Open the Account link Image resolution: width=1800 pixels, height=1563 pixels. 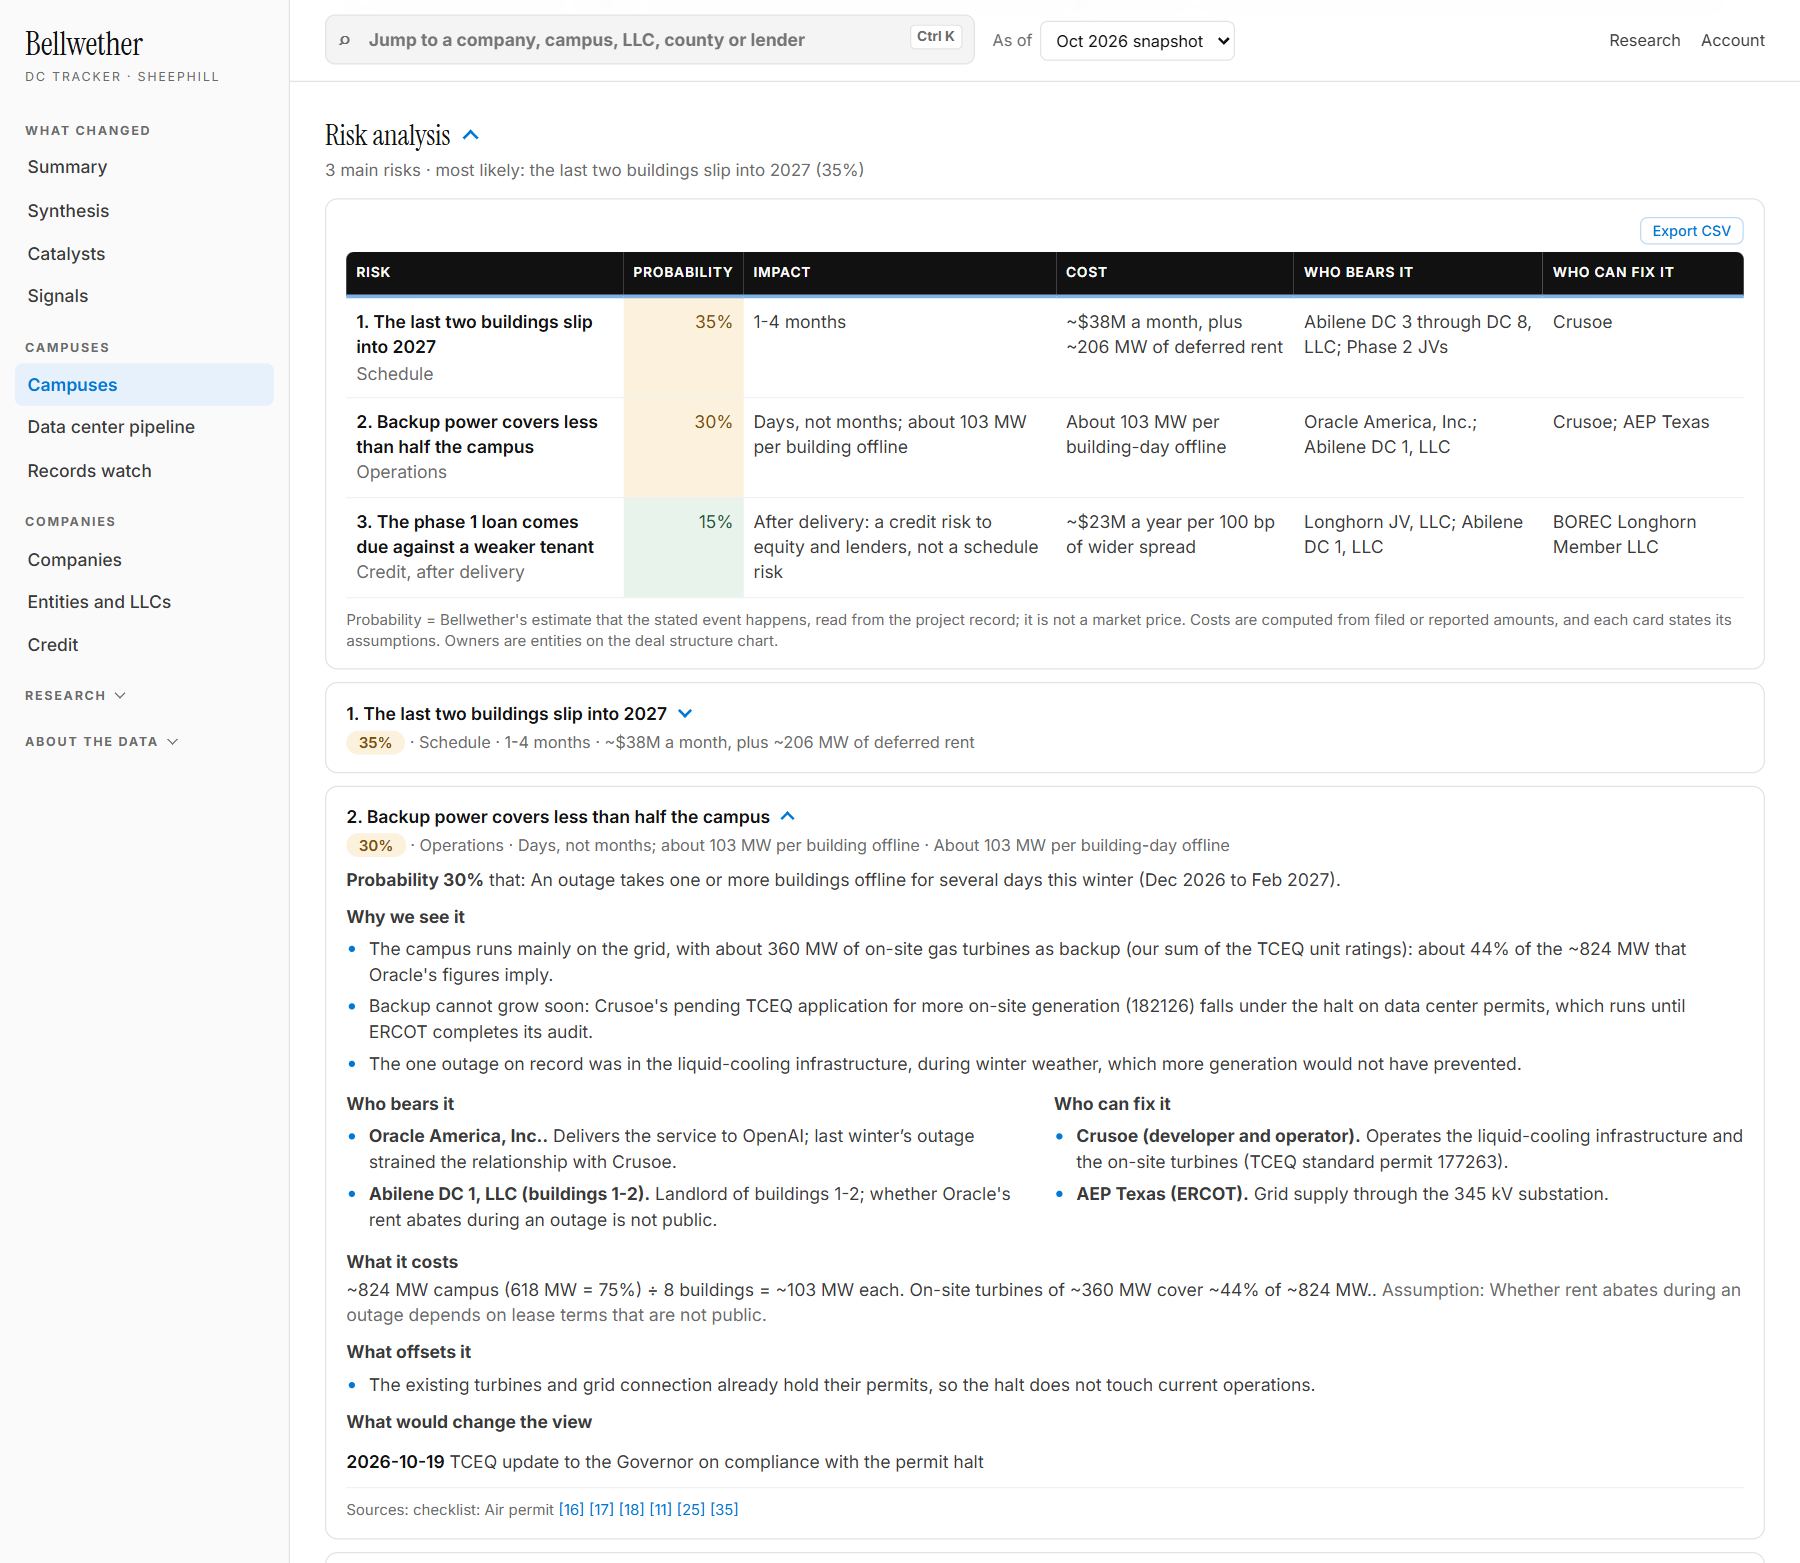pyautogui.click(x=1732, y=40)
